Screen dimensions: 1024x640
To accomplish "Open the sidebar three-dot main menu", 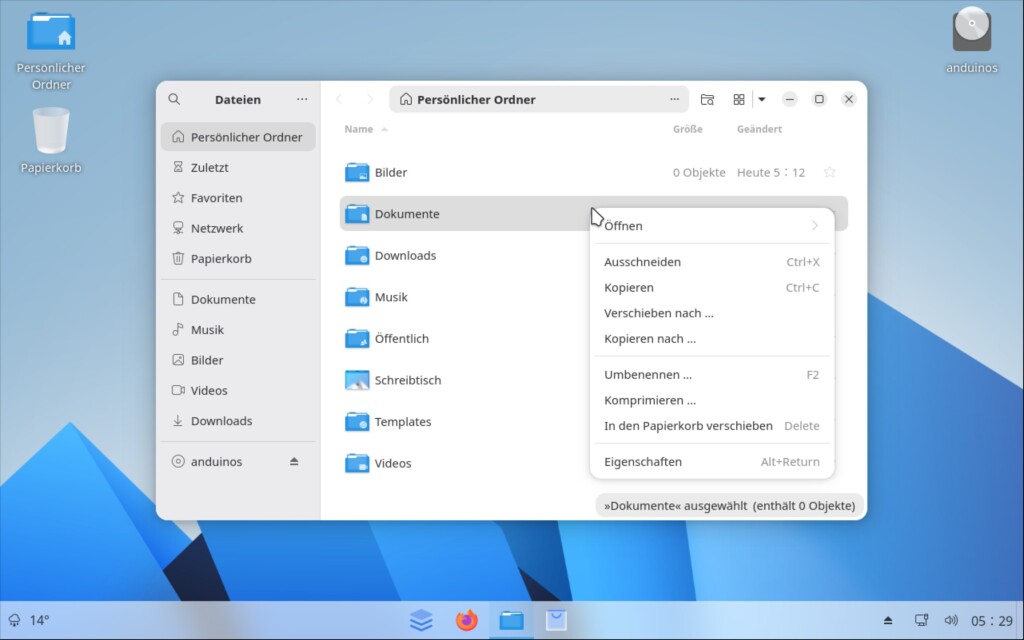I will click(x=302, y=99).
